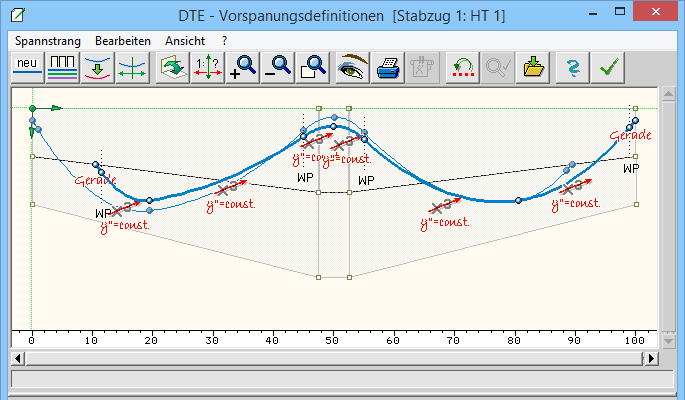Click the printer icon
685x400 pixels.
[x=387, y=68]
